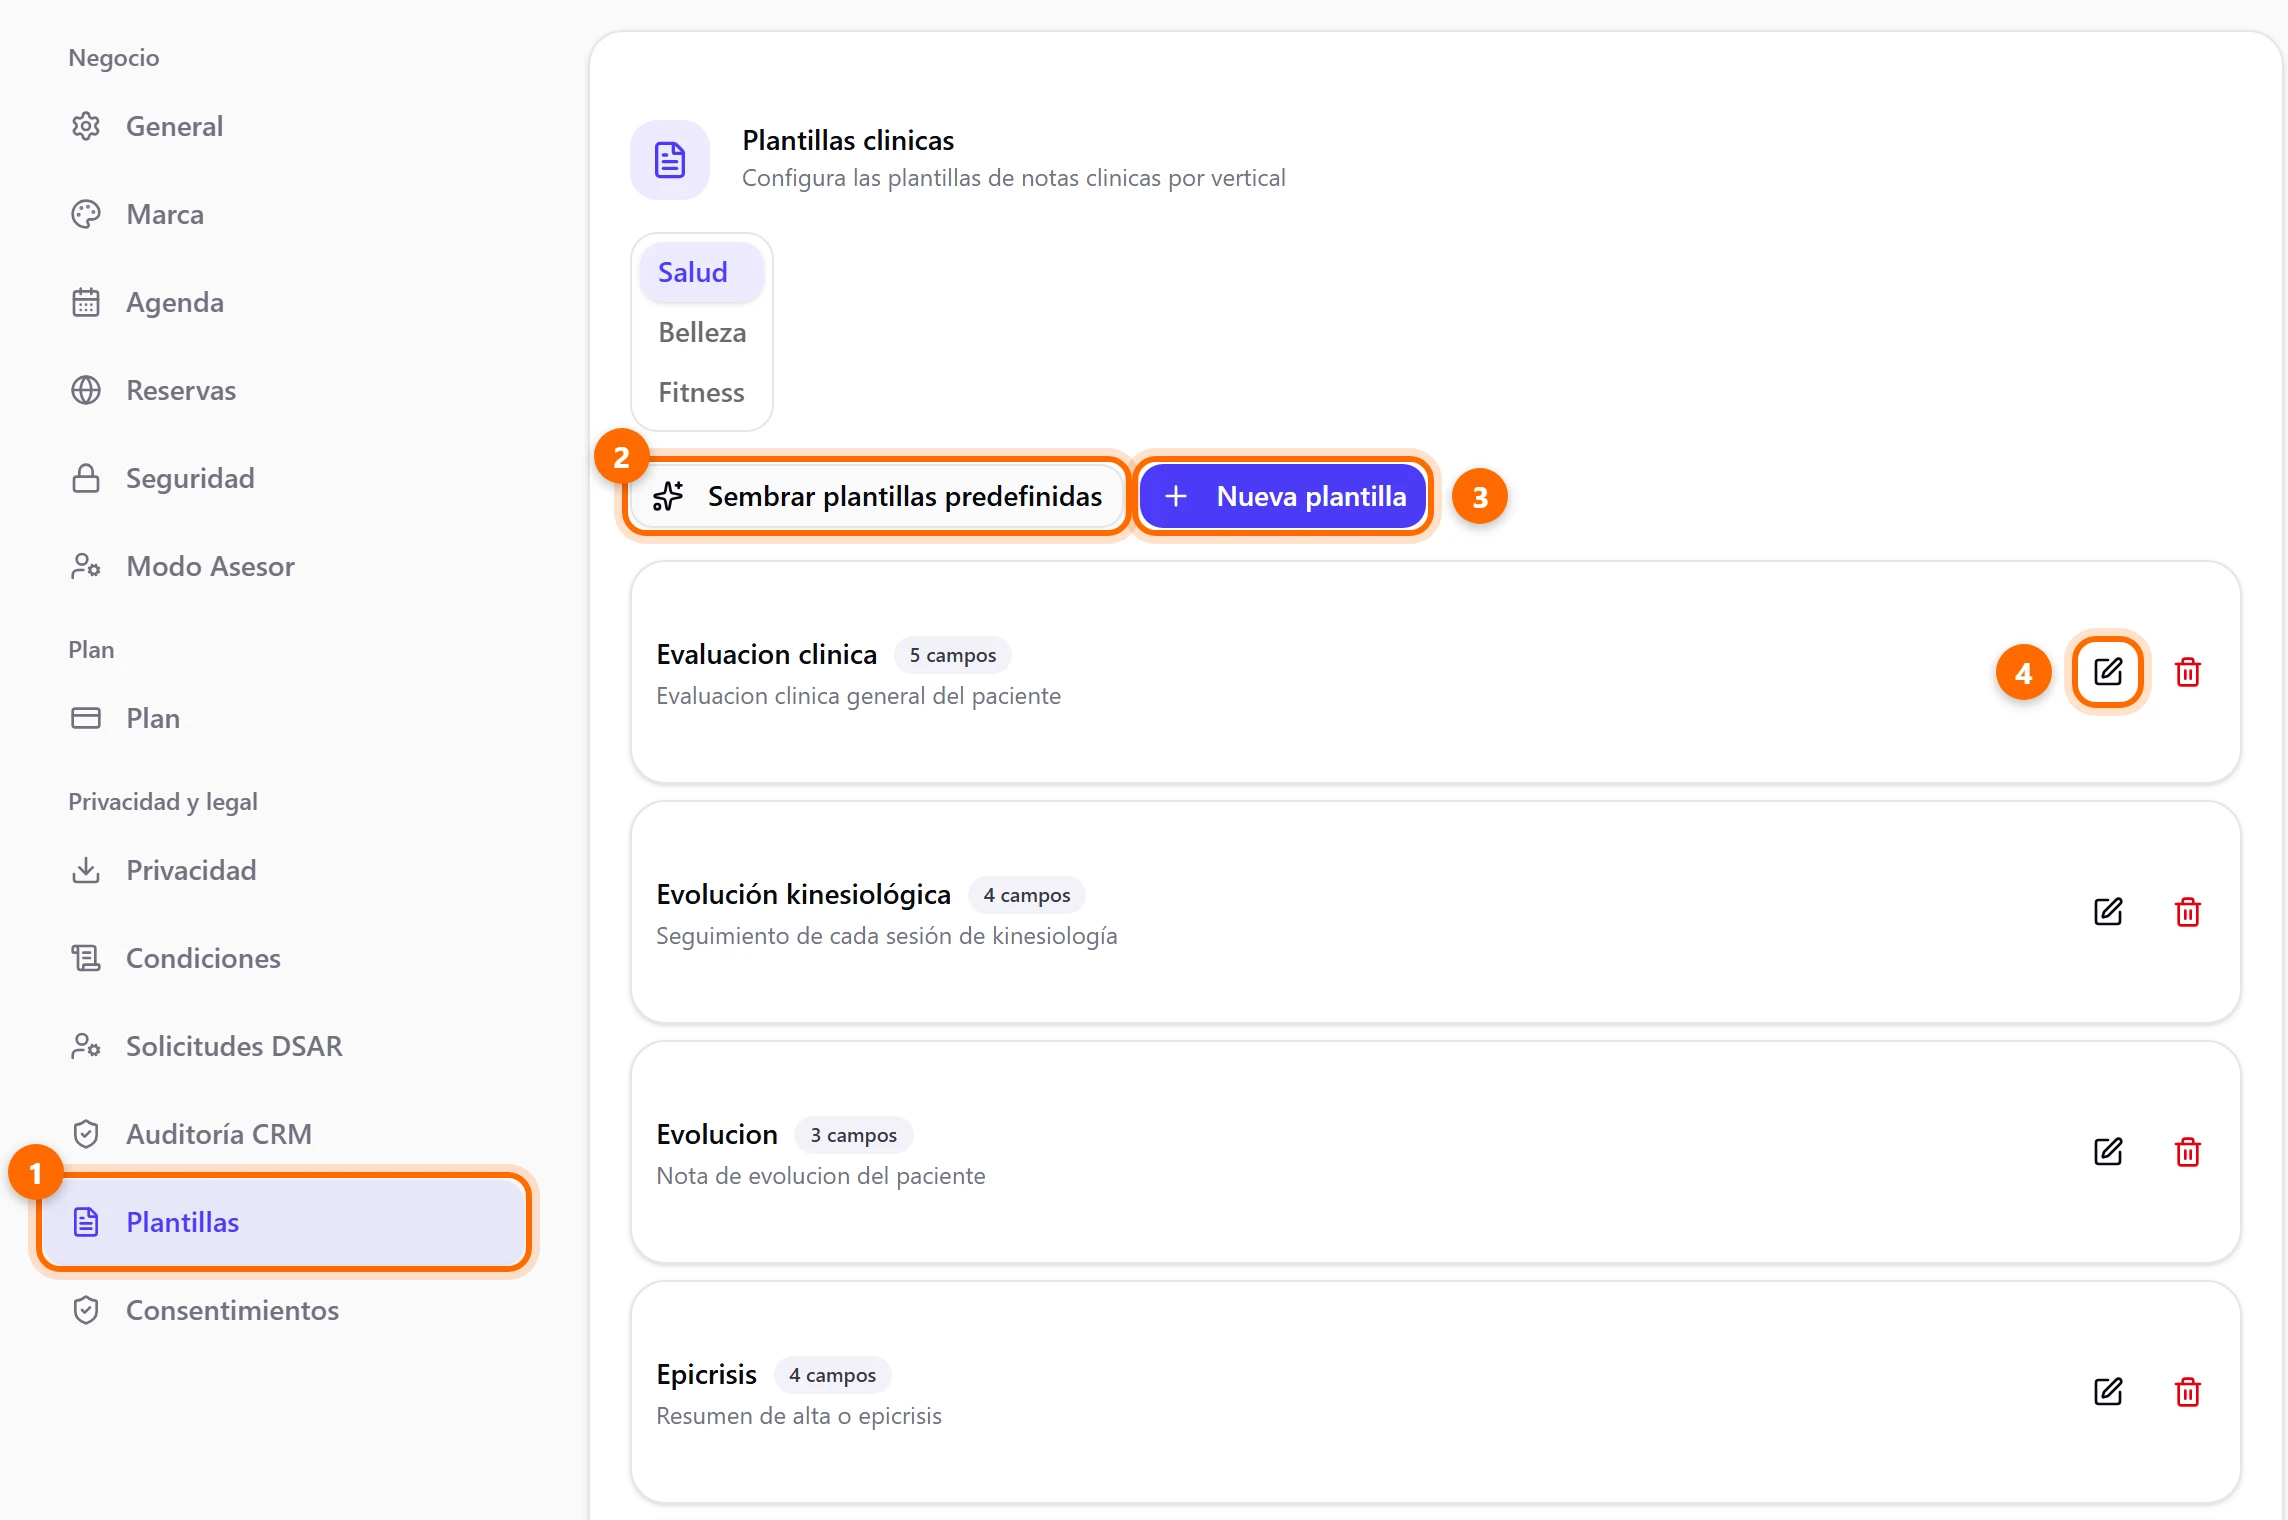Select Plantillas in the sidebar
Viewport: 2288px width, 1520px height.
point(284,1222)
